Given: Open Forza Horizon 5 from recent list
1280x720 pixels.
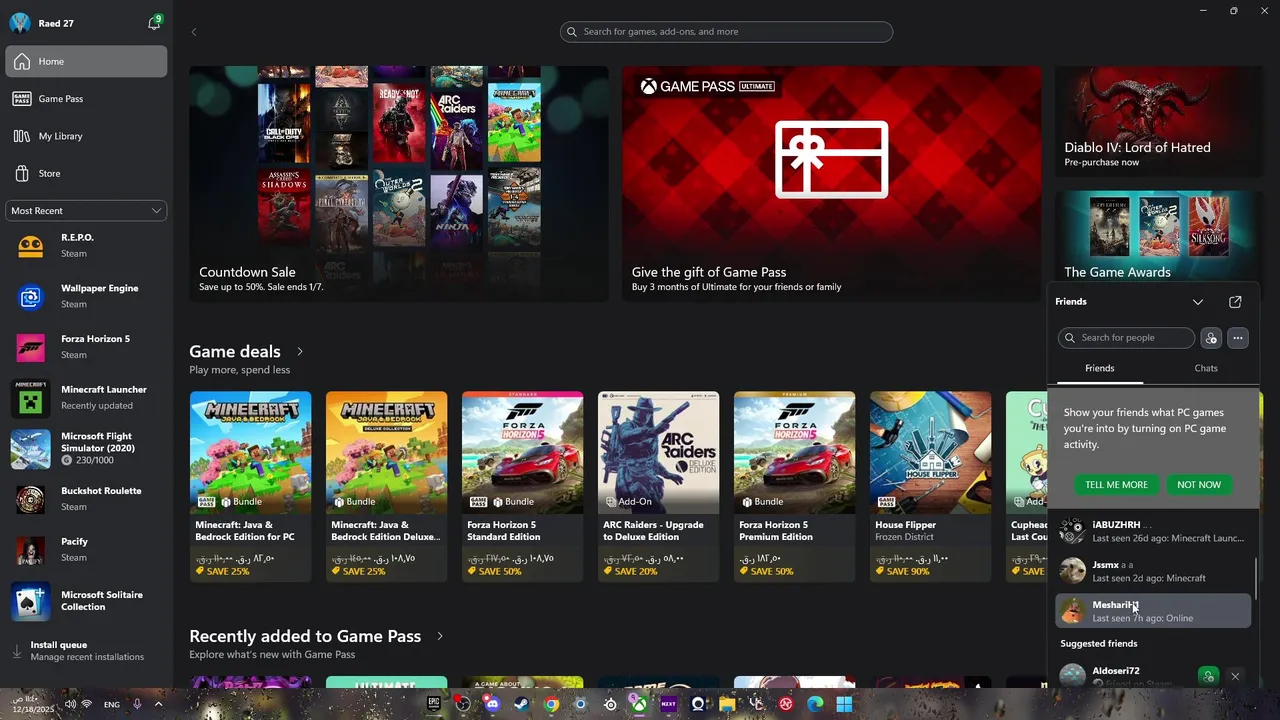Looking at the screenshot, I should point(86,347).
